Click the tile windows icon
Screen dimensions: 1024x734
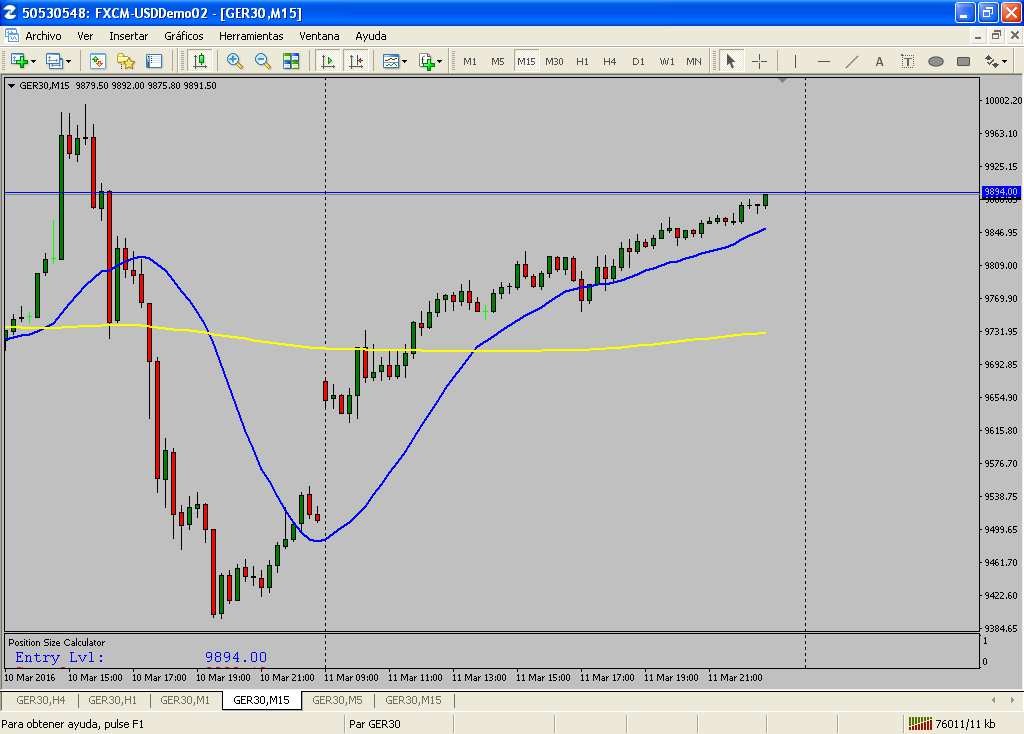point(291,61)
